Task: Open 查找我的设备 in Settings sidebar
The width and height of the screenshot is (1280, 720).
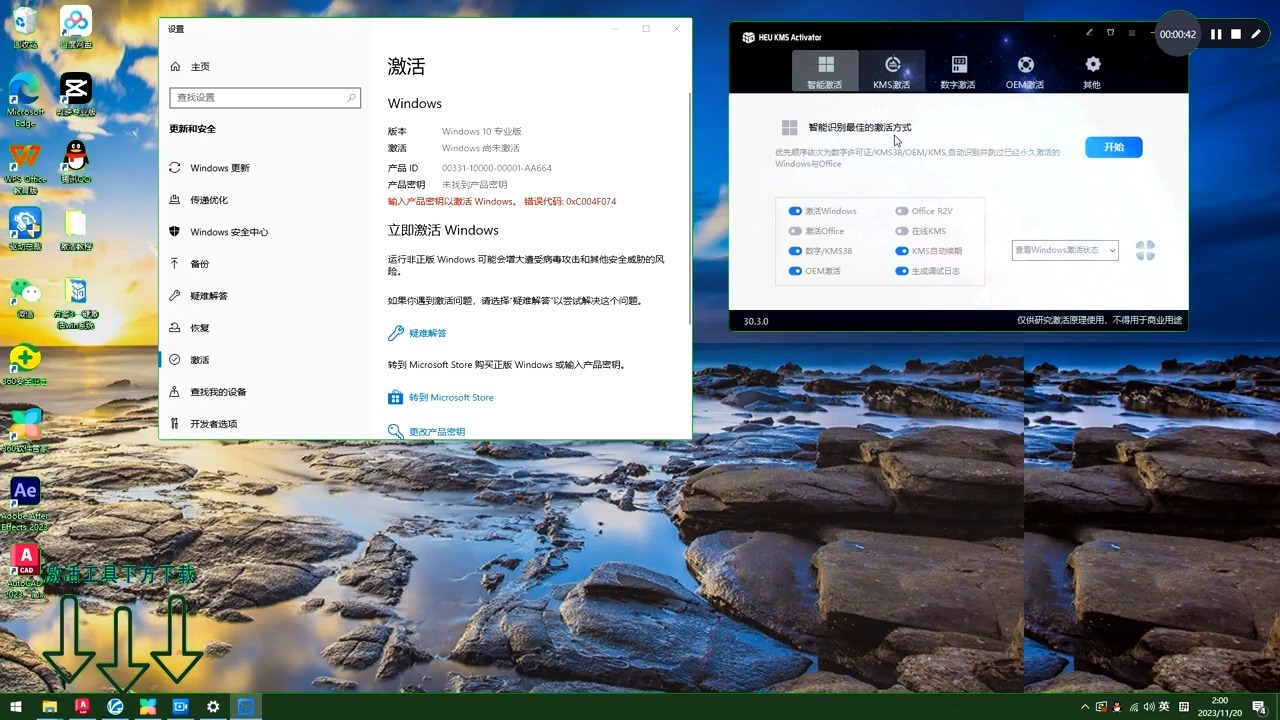Action: (207, 392)
